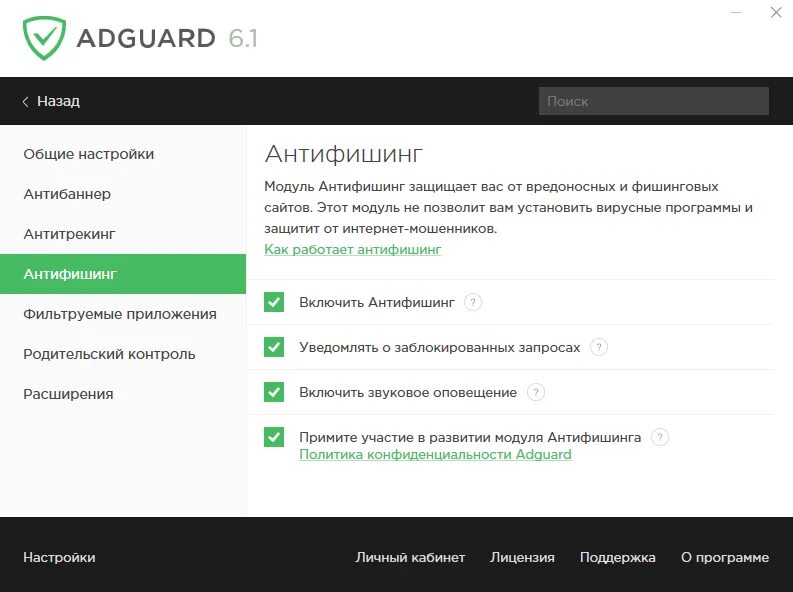Open help tooltip for Примите участие в развитии
This screenshot has height=592, width=793.
pos(659,437)
